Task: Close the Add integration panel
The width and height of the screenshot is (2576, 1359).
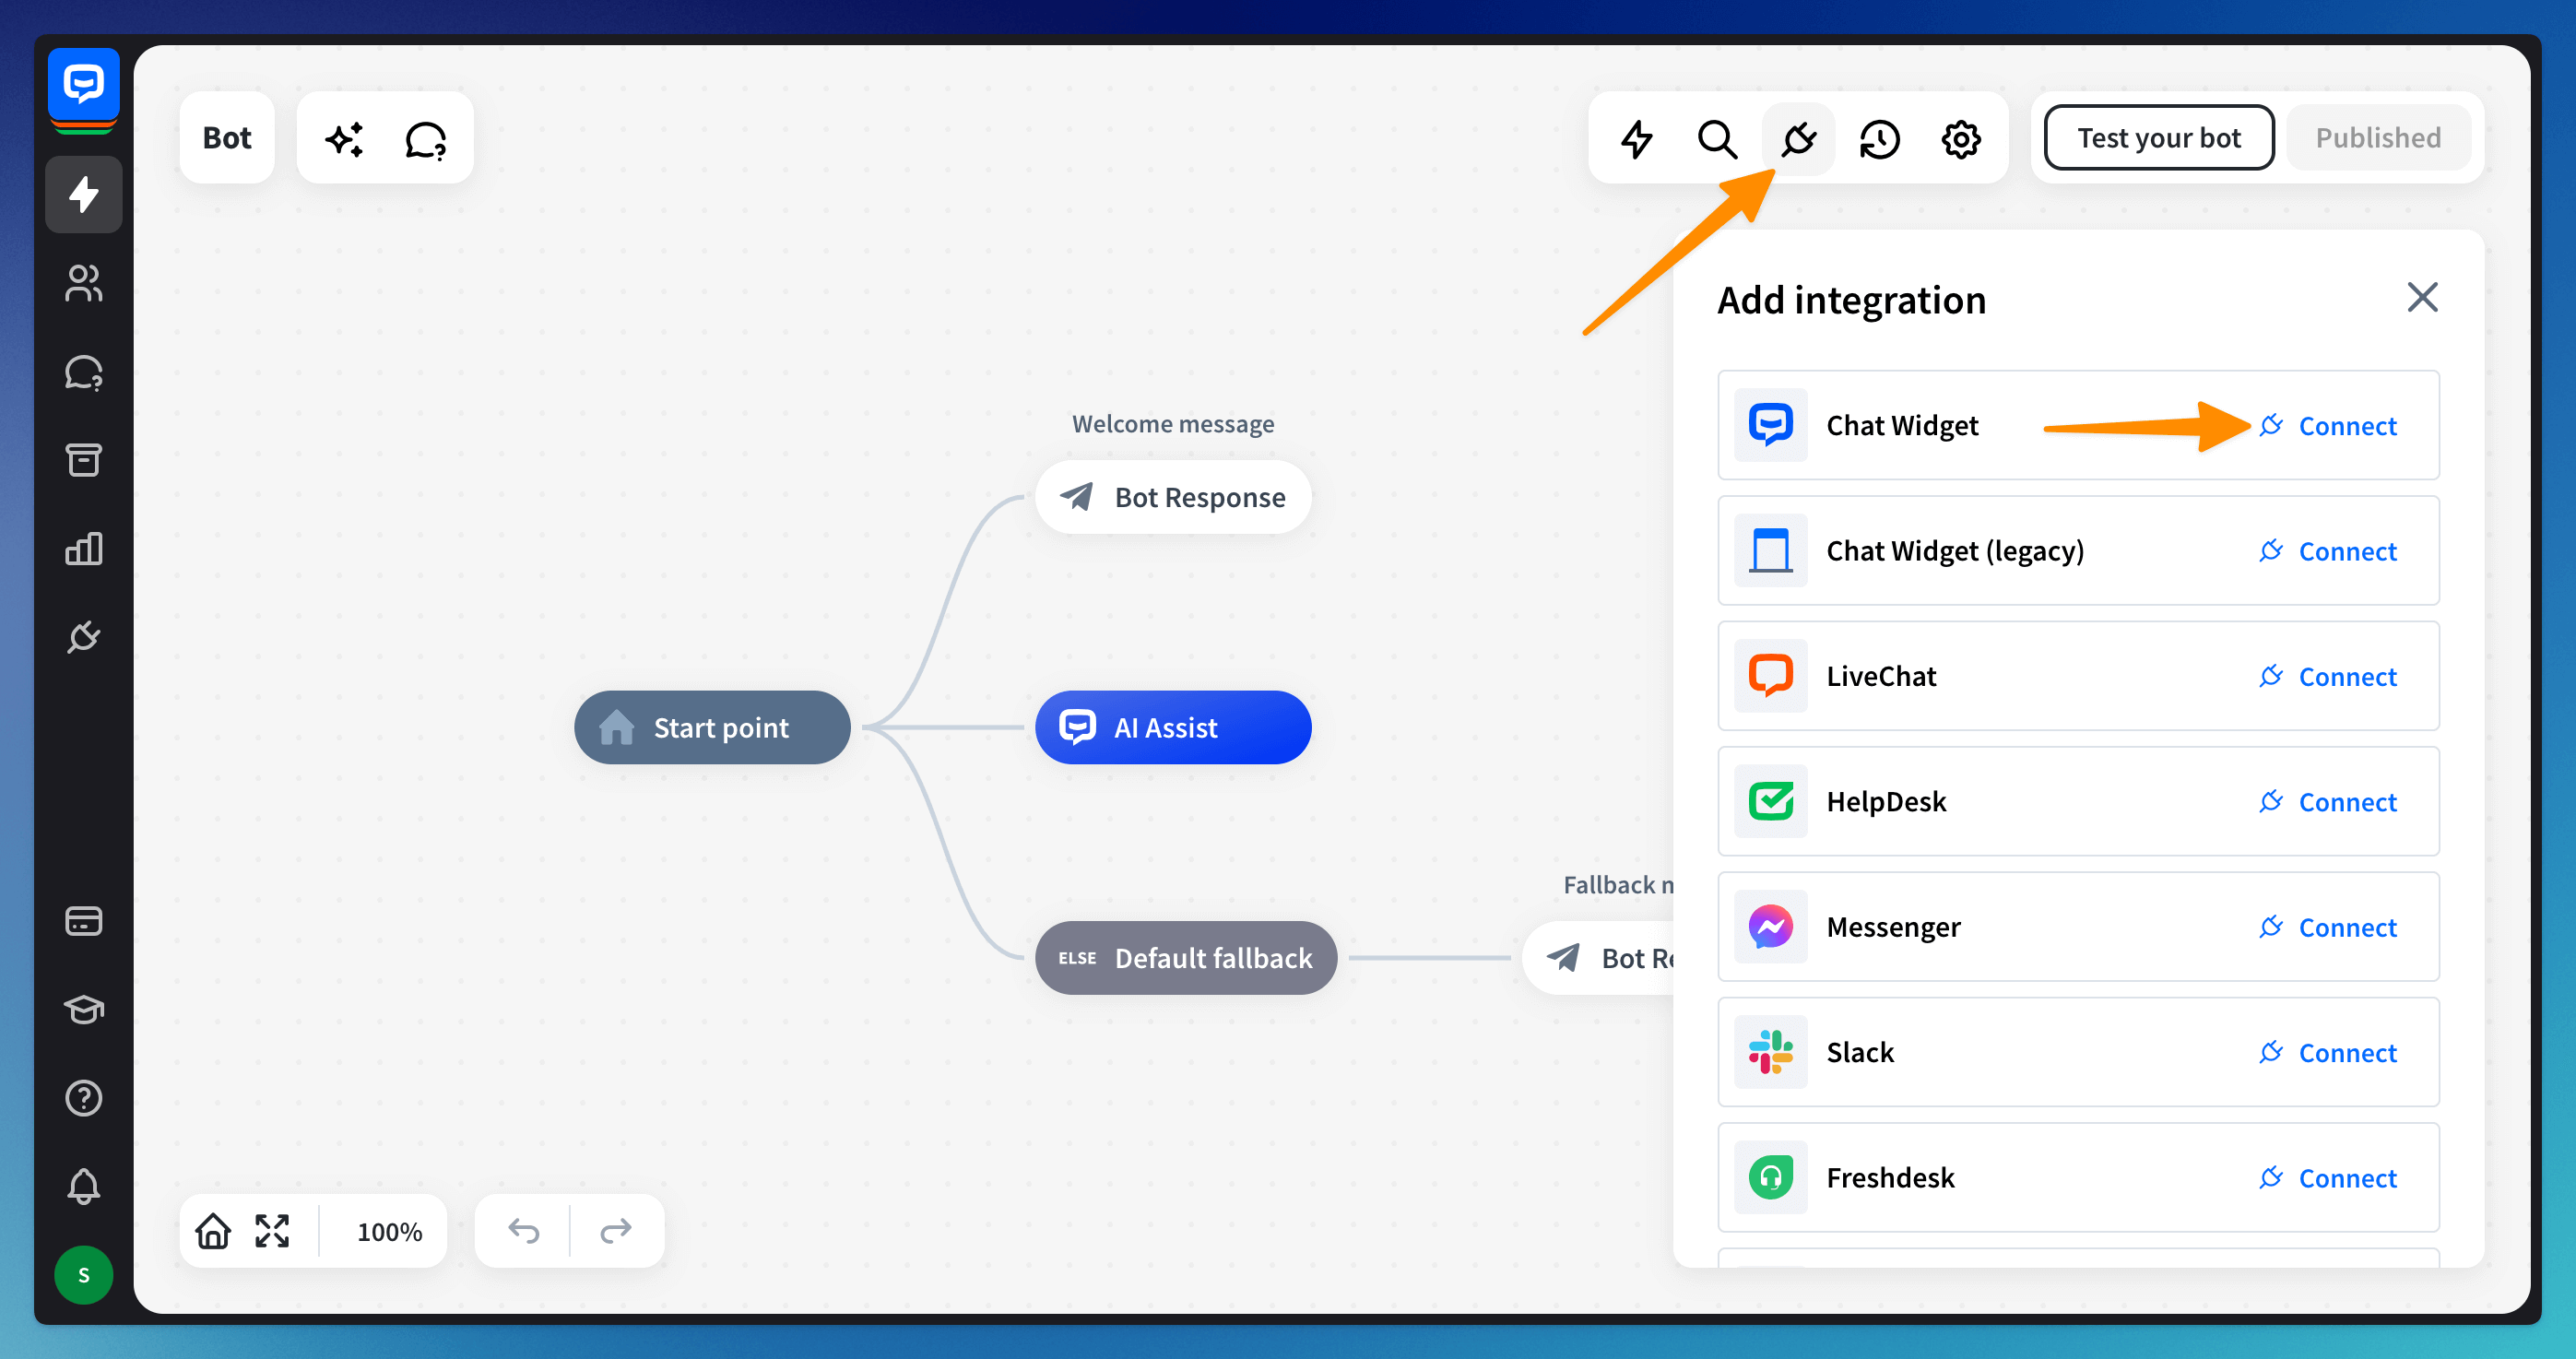Action: click(2421, 297)
